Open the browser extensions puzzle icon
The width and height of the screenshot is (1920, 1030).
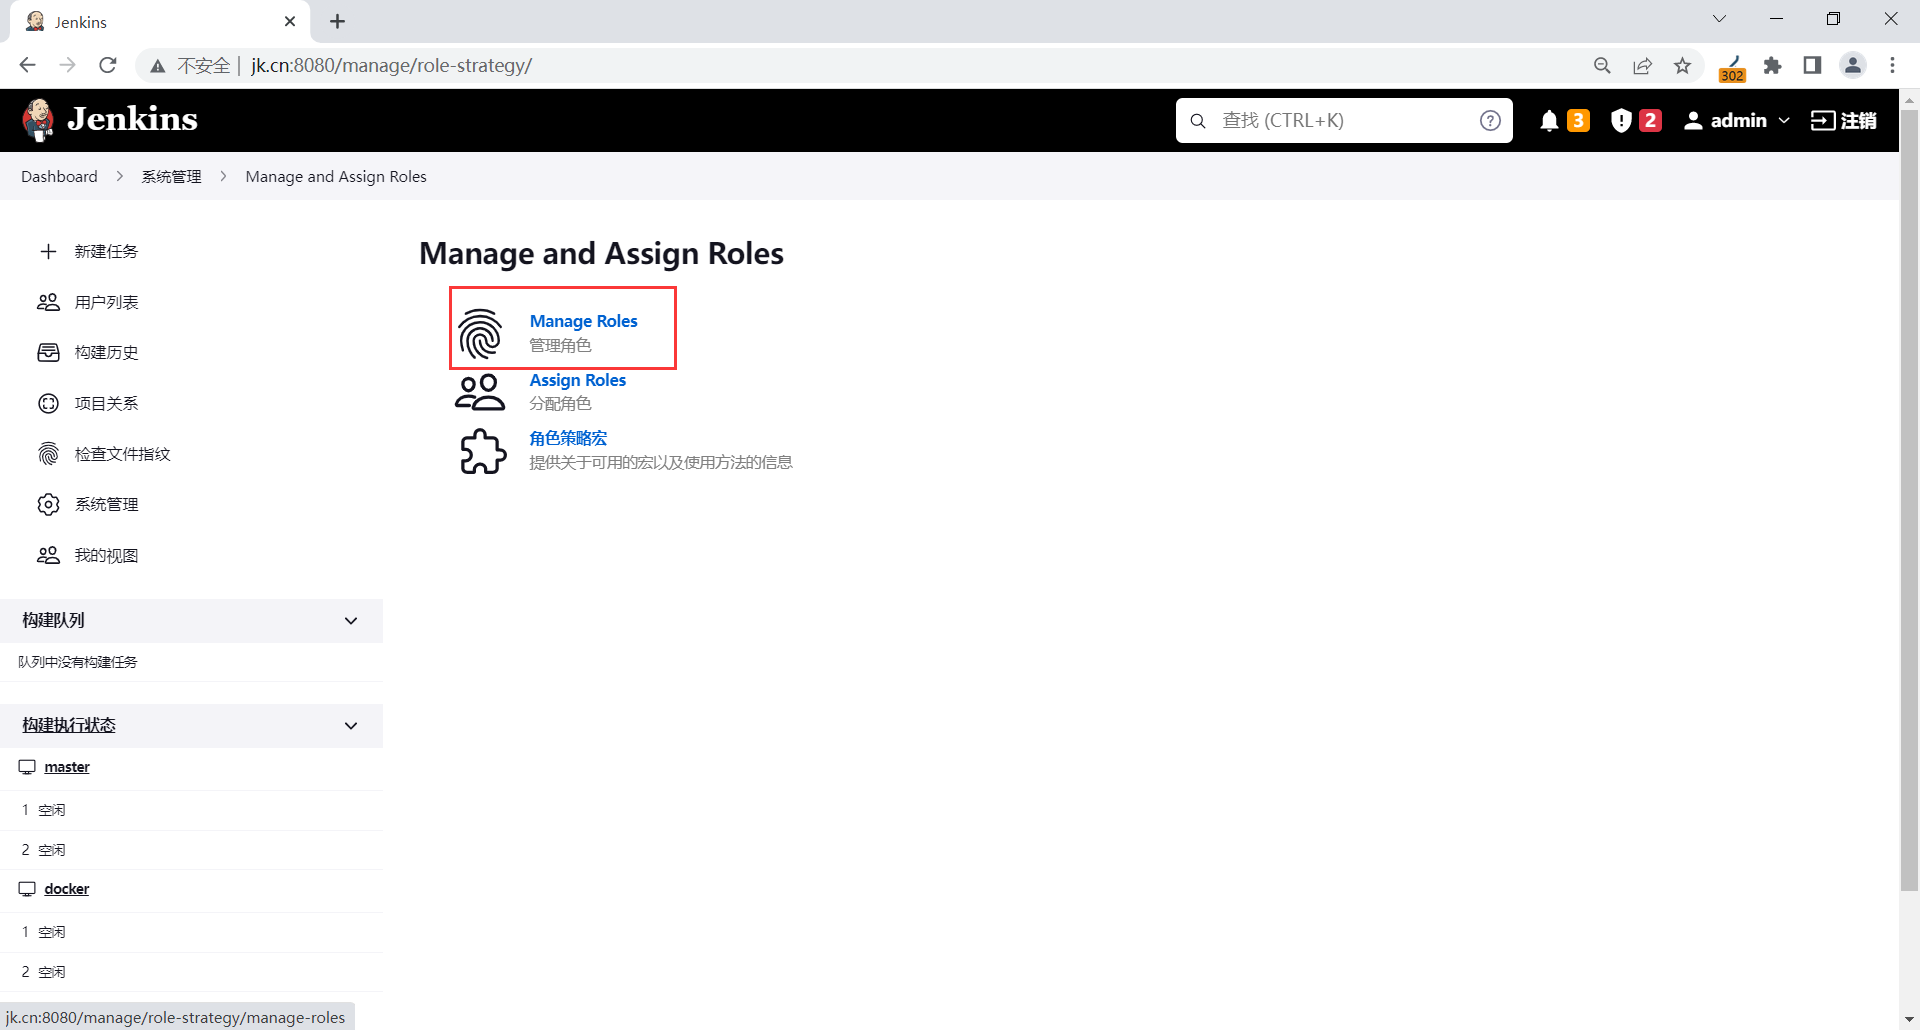coord(1773,65)
